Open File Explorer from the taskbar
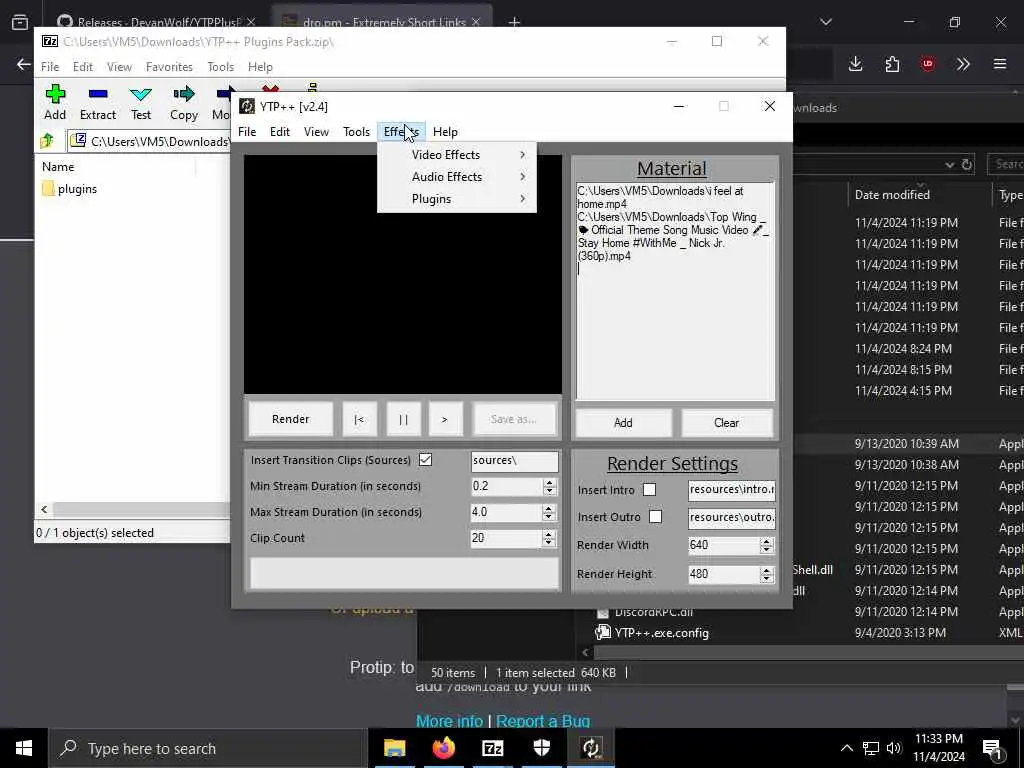 [394, 748]
